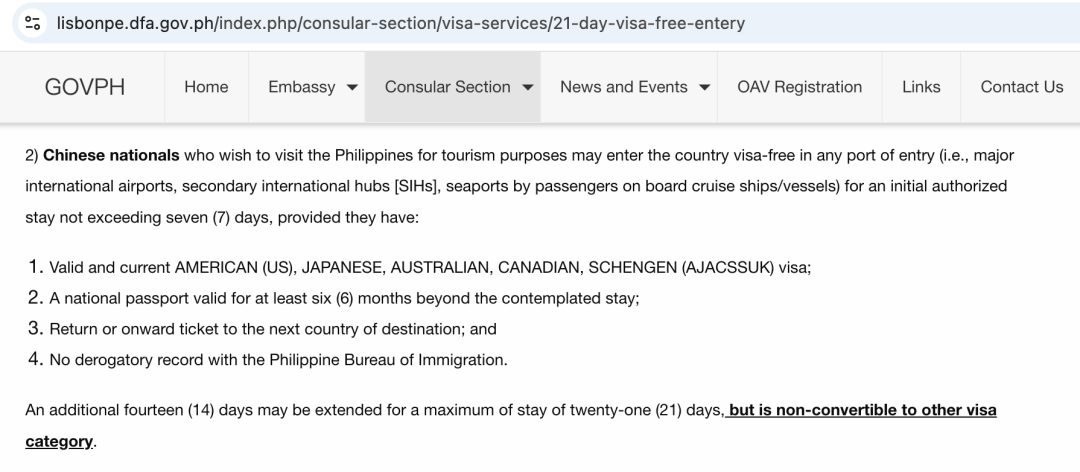
Task: Click the underlined "non-convertible to other visa" text
Action: [x=862, y=411]
